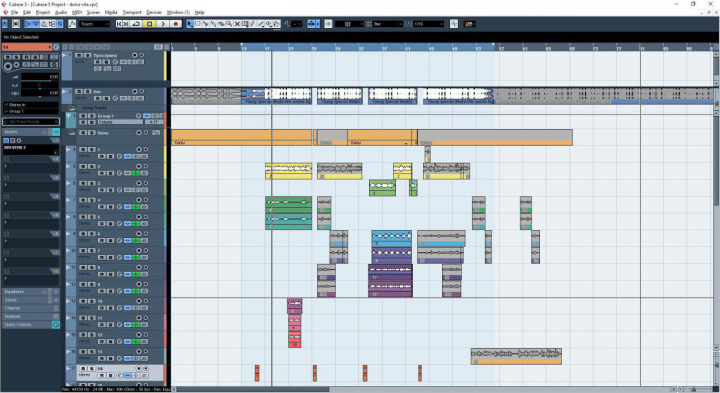The width and height of the screenshot is (720, 393).
Task: Toggle Show Info Line button
Action: click(x=36, y=24)
